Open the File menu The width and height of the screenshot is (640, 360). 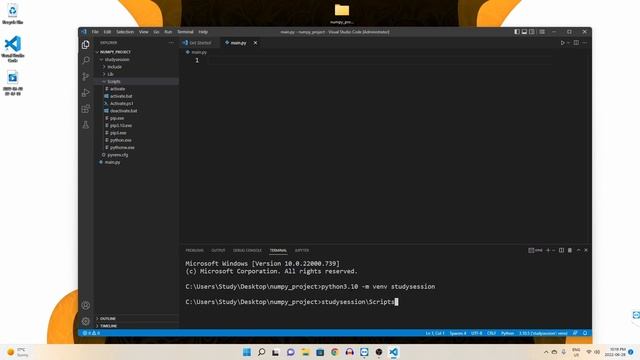[x=95, y=32]
